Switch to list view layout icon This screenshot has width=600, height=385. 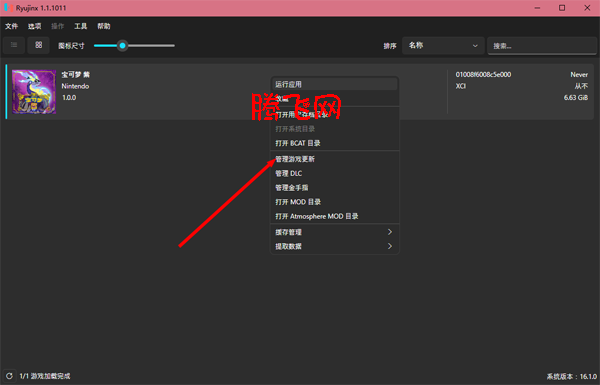14,45
